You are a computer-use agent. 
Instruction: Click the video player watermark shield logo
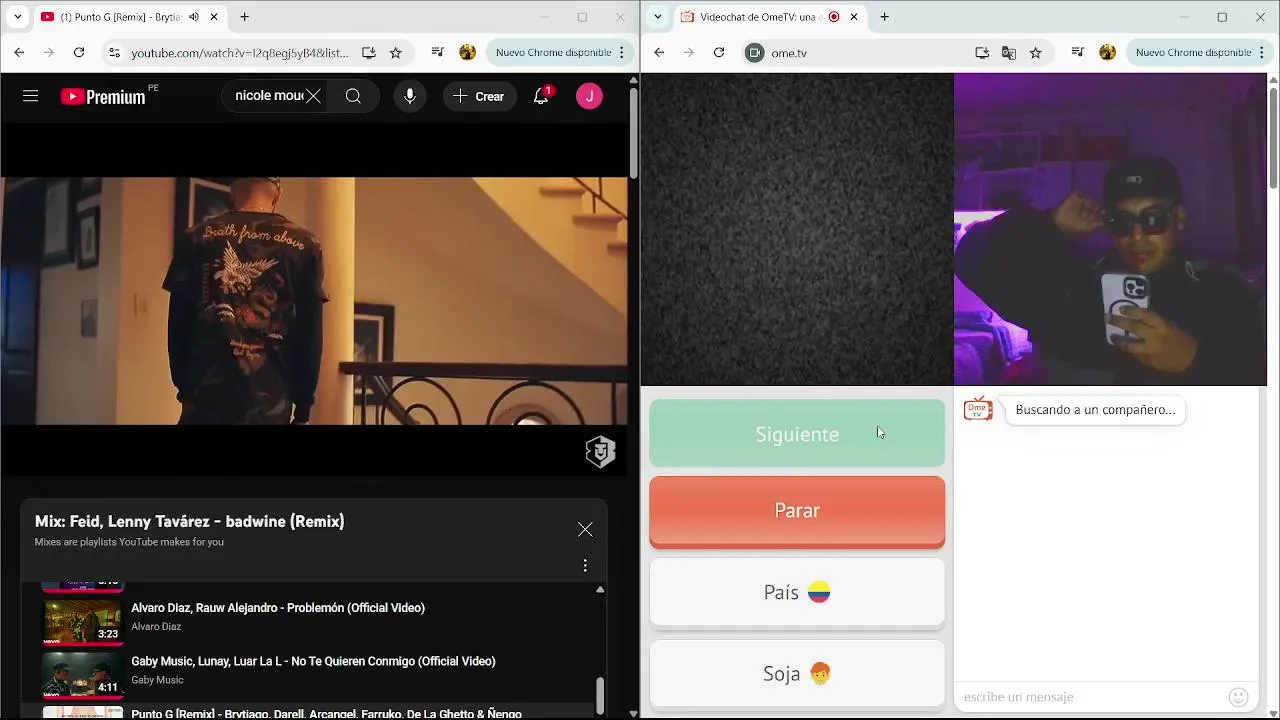600,452
